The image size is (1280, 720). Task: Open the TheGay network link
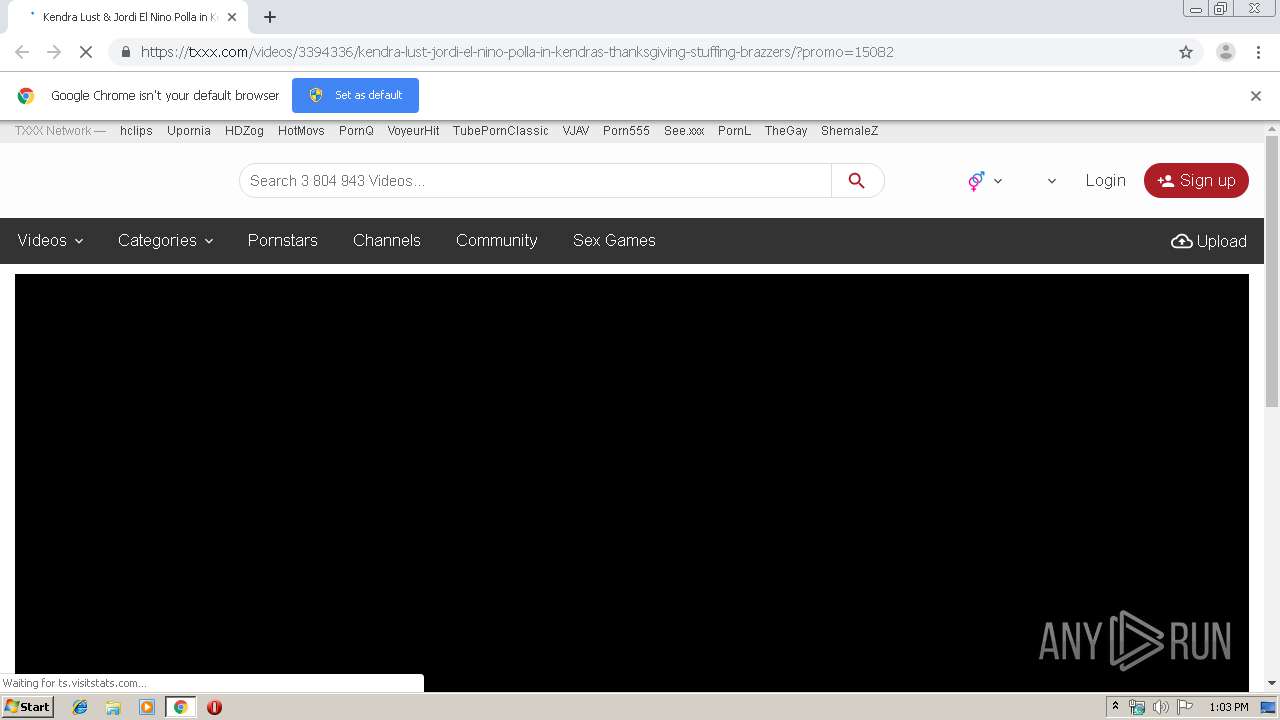click(x=786, y=131)
